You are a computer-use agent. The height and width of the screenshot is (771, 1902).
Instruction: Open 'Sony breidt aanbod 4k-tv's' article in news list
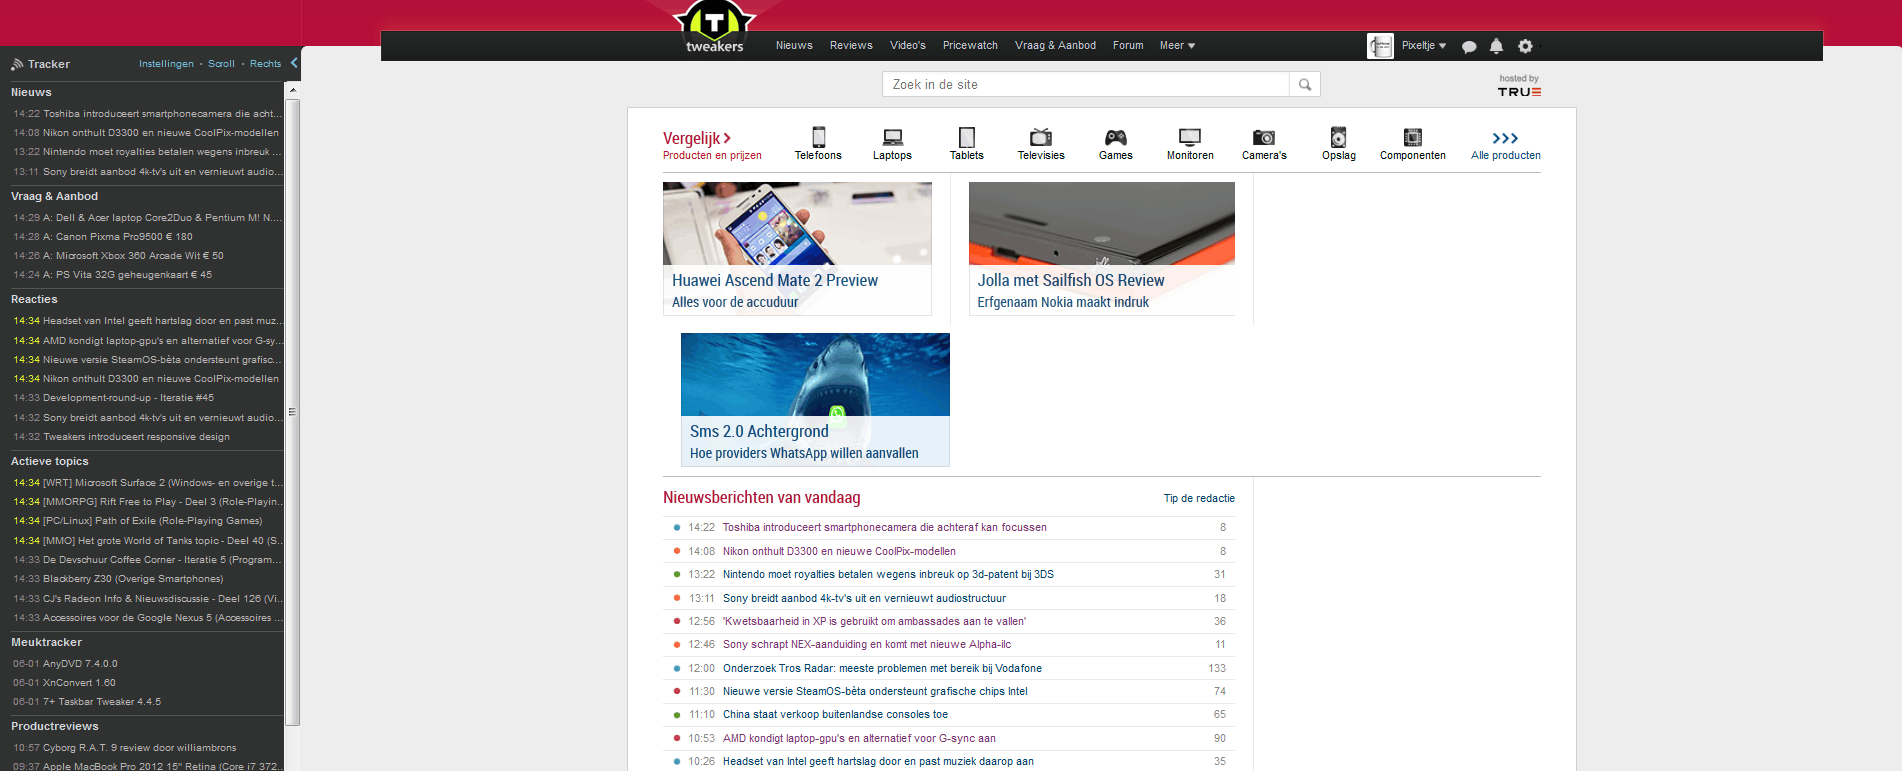(864, 598)
